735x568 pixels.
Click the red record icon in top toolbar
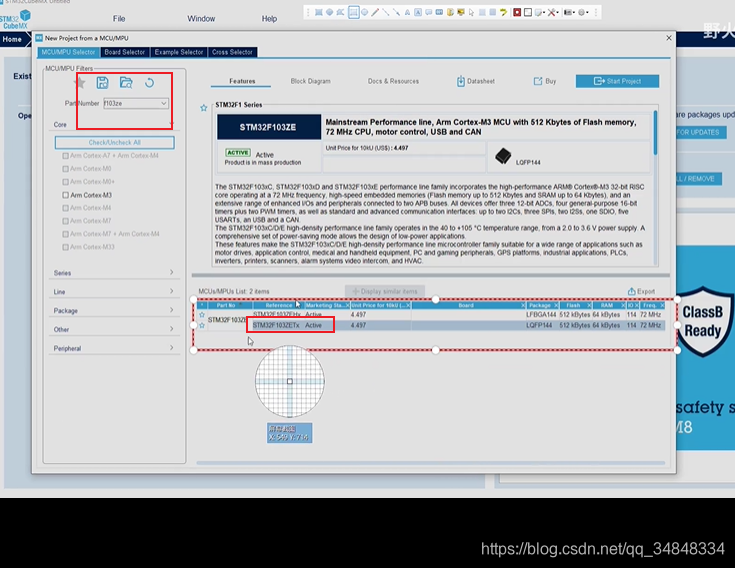[x=517, y=12]
